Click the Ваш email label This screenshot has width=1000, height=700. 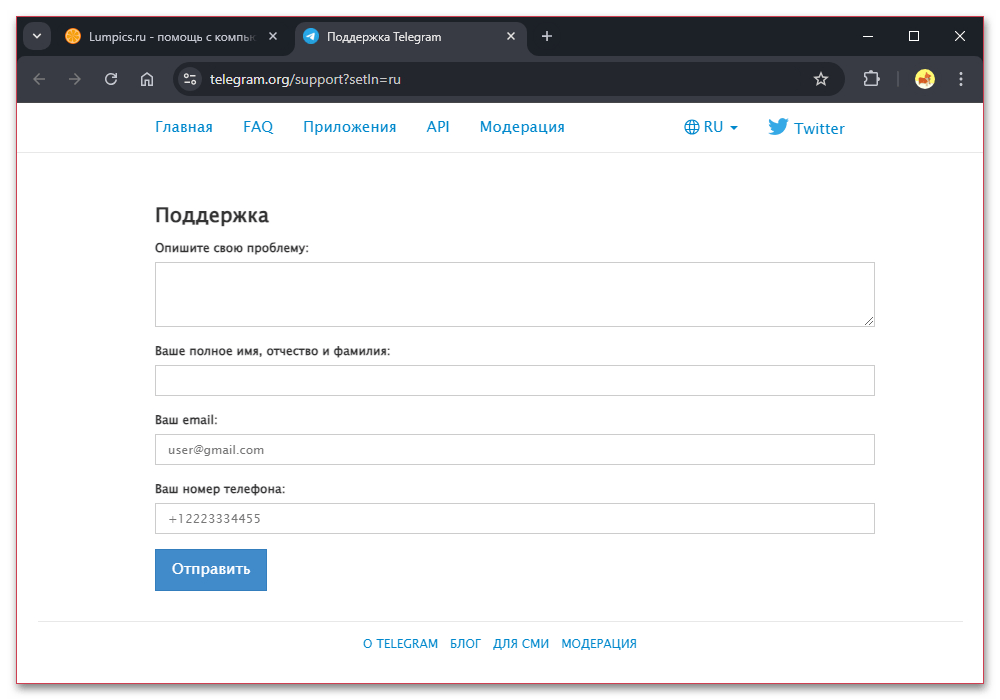[x=186, y=420]
